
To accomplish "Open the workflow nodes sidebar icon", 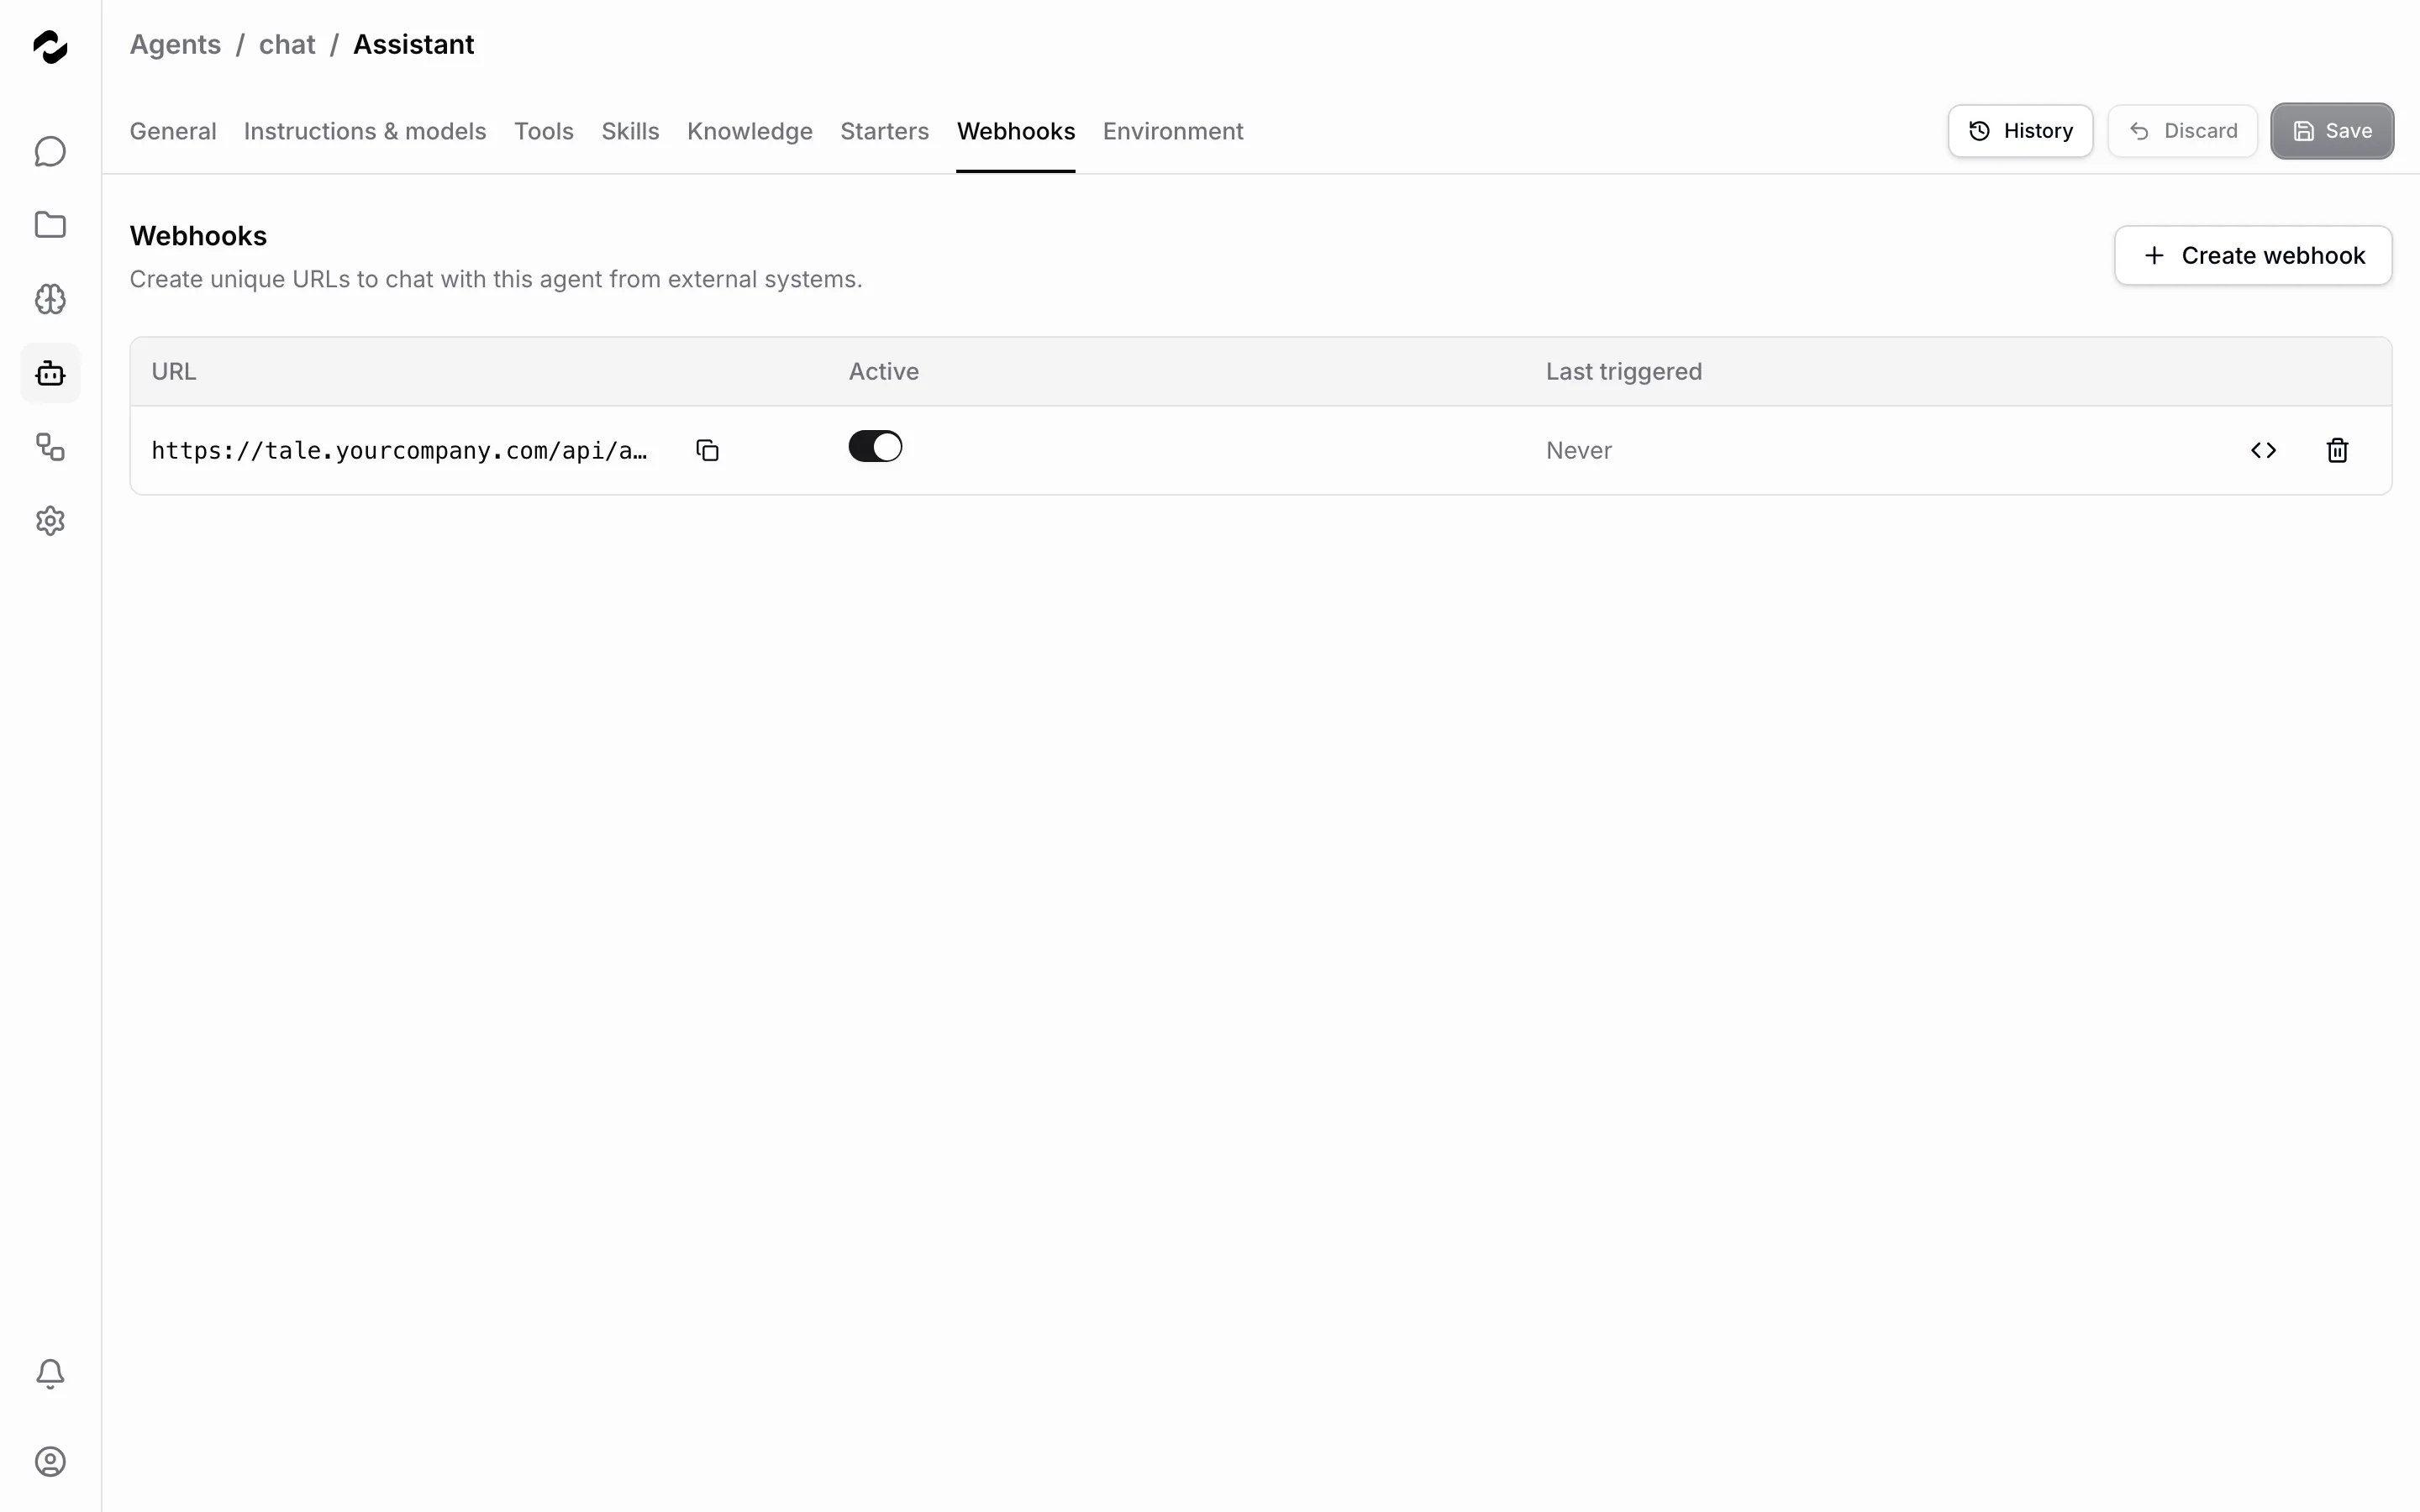I will coord(50,447).
